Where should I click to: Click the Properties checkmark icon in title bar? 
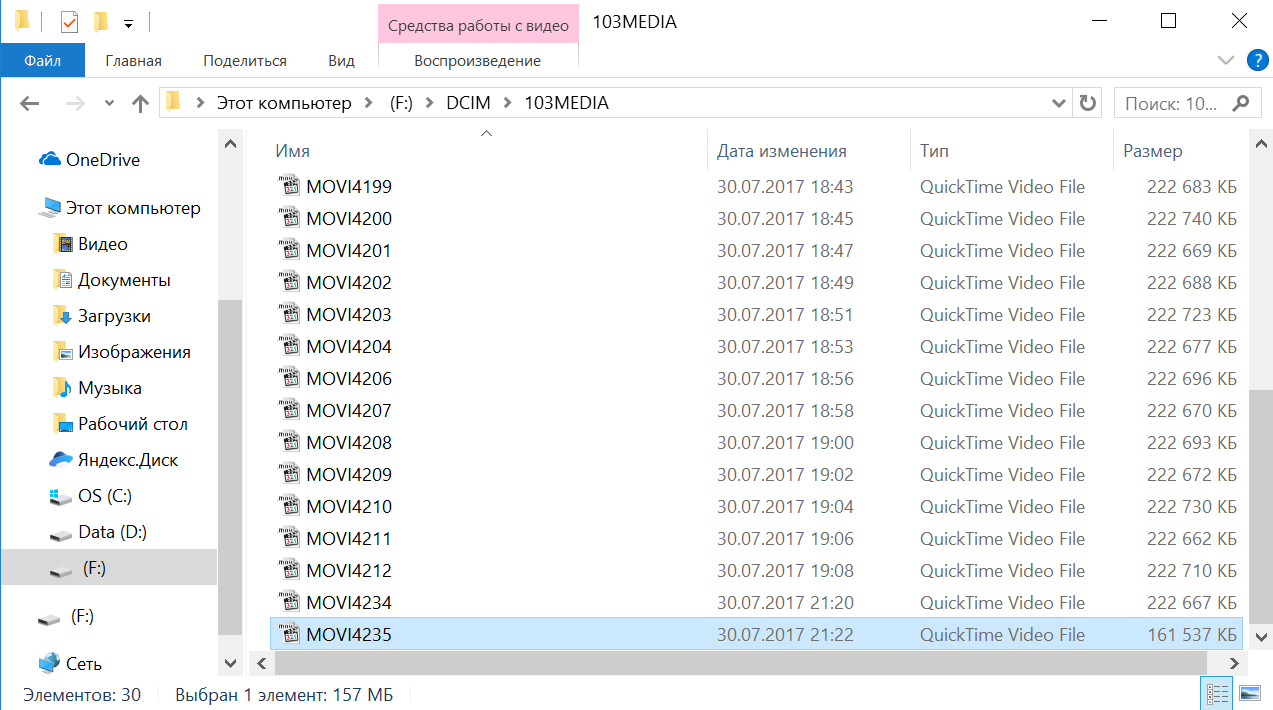coord(69,21)
